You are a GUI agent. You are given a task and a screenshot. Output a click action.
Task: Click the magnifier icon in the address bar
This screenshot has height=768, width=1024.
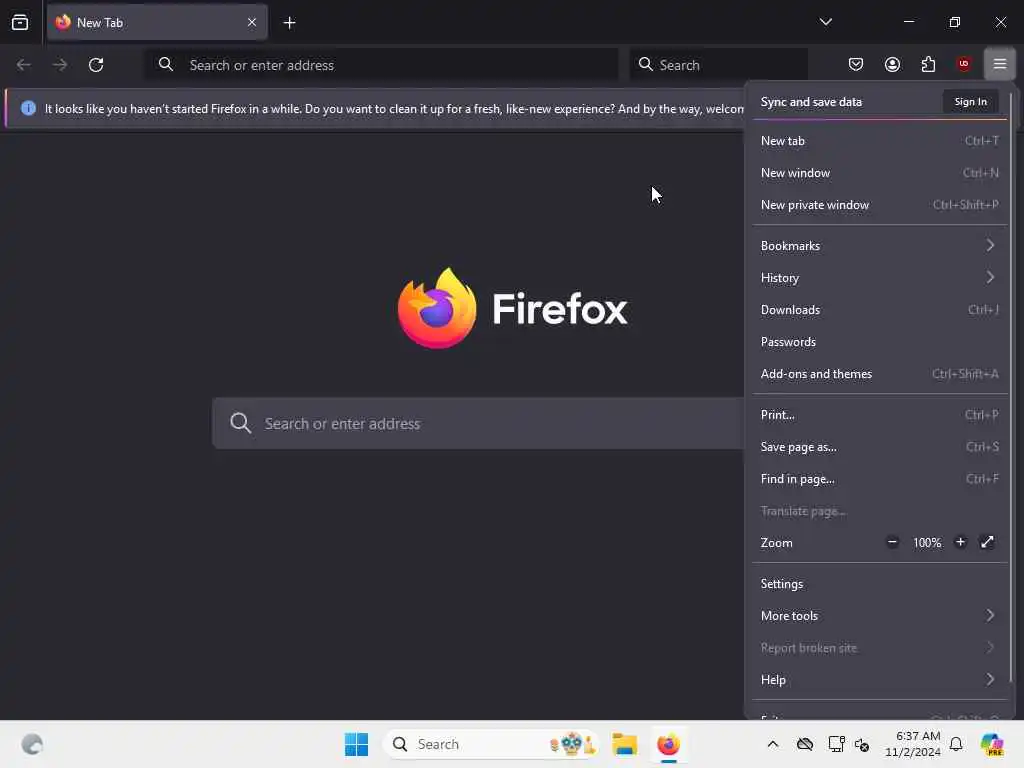click(166, 64)
